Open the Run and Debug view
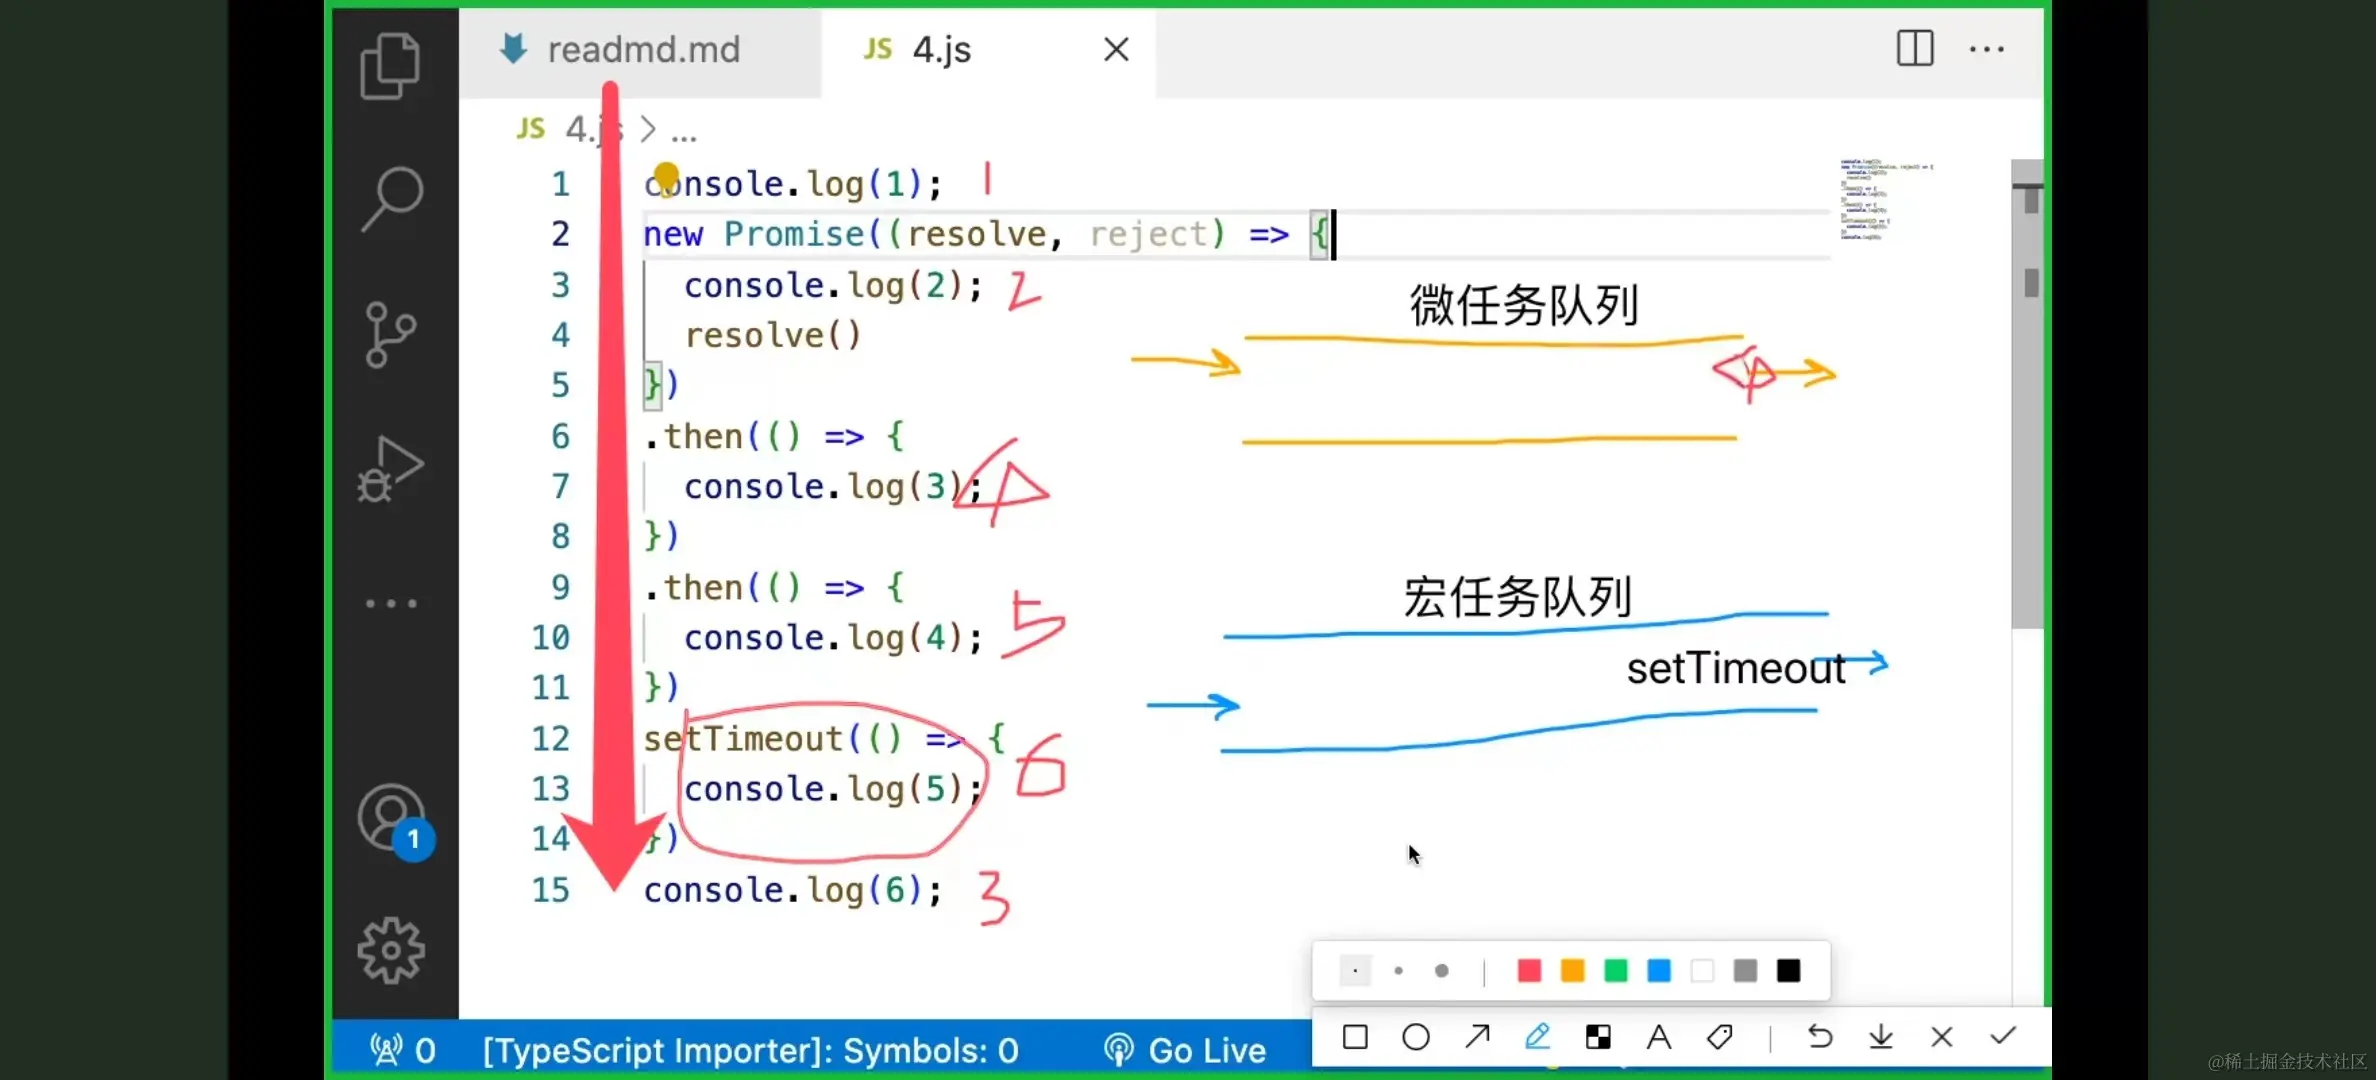This screenshot has width=2376, height=1080. 390,468
